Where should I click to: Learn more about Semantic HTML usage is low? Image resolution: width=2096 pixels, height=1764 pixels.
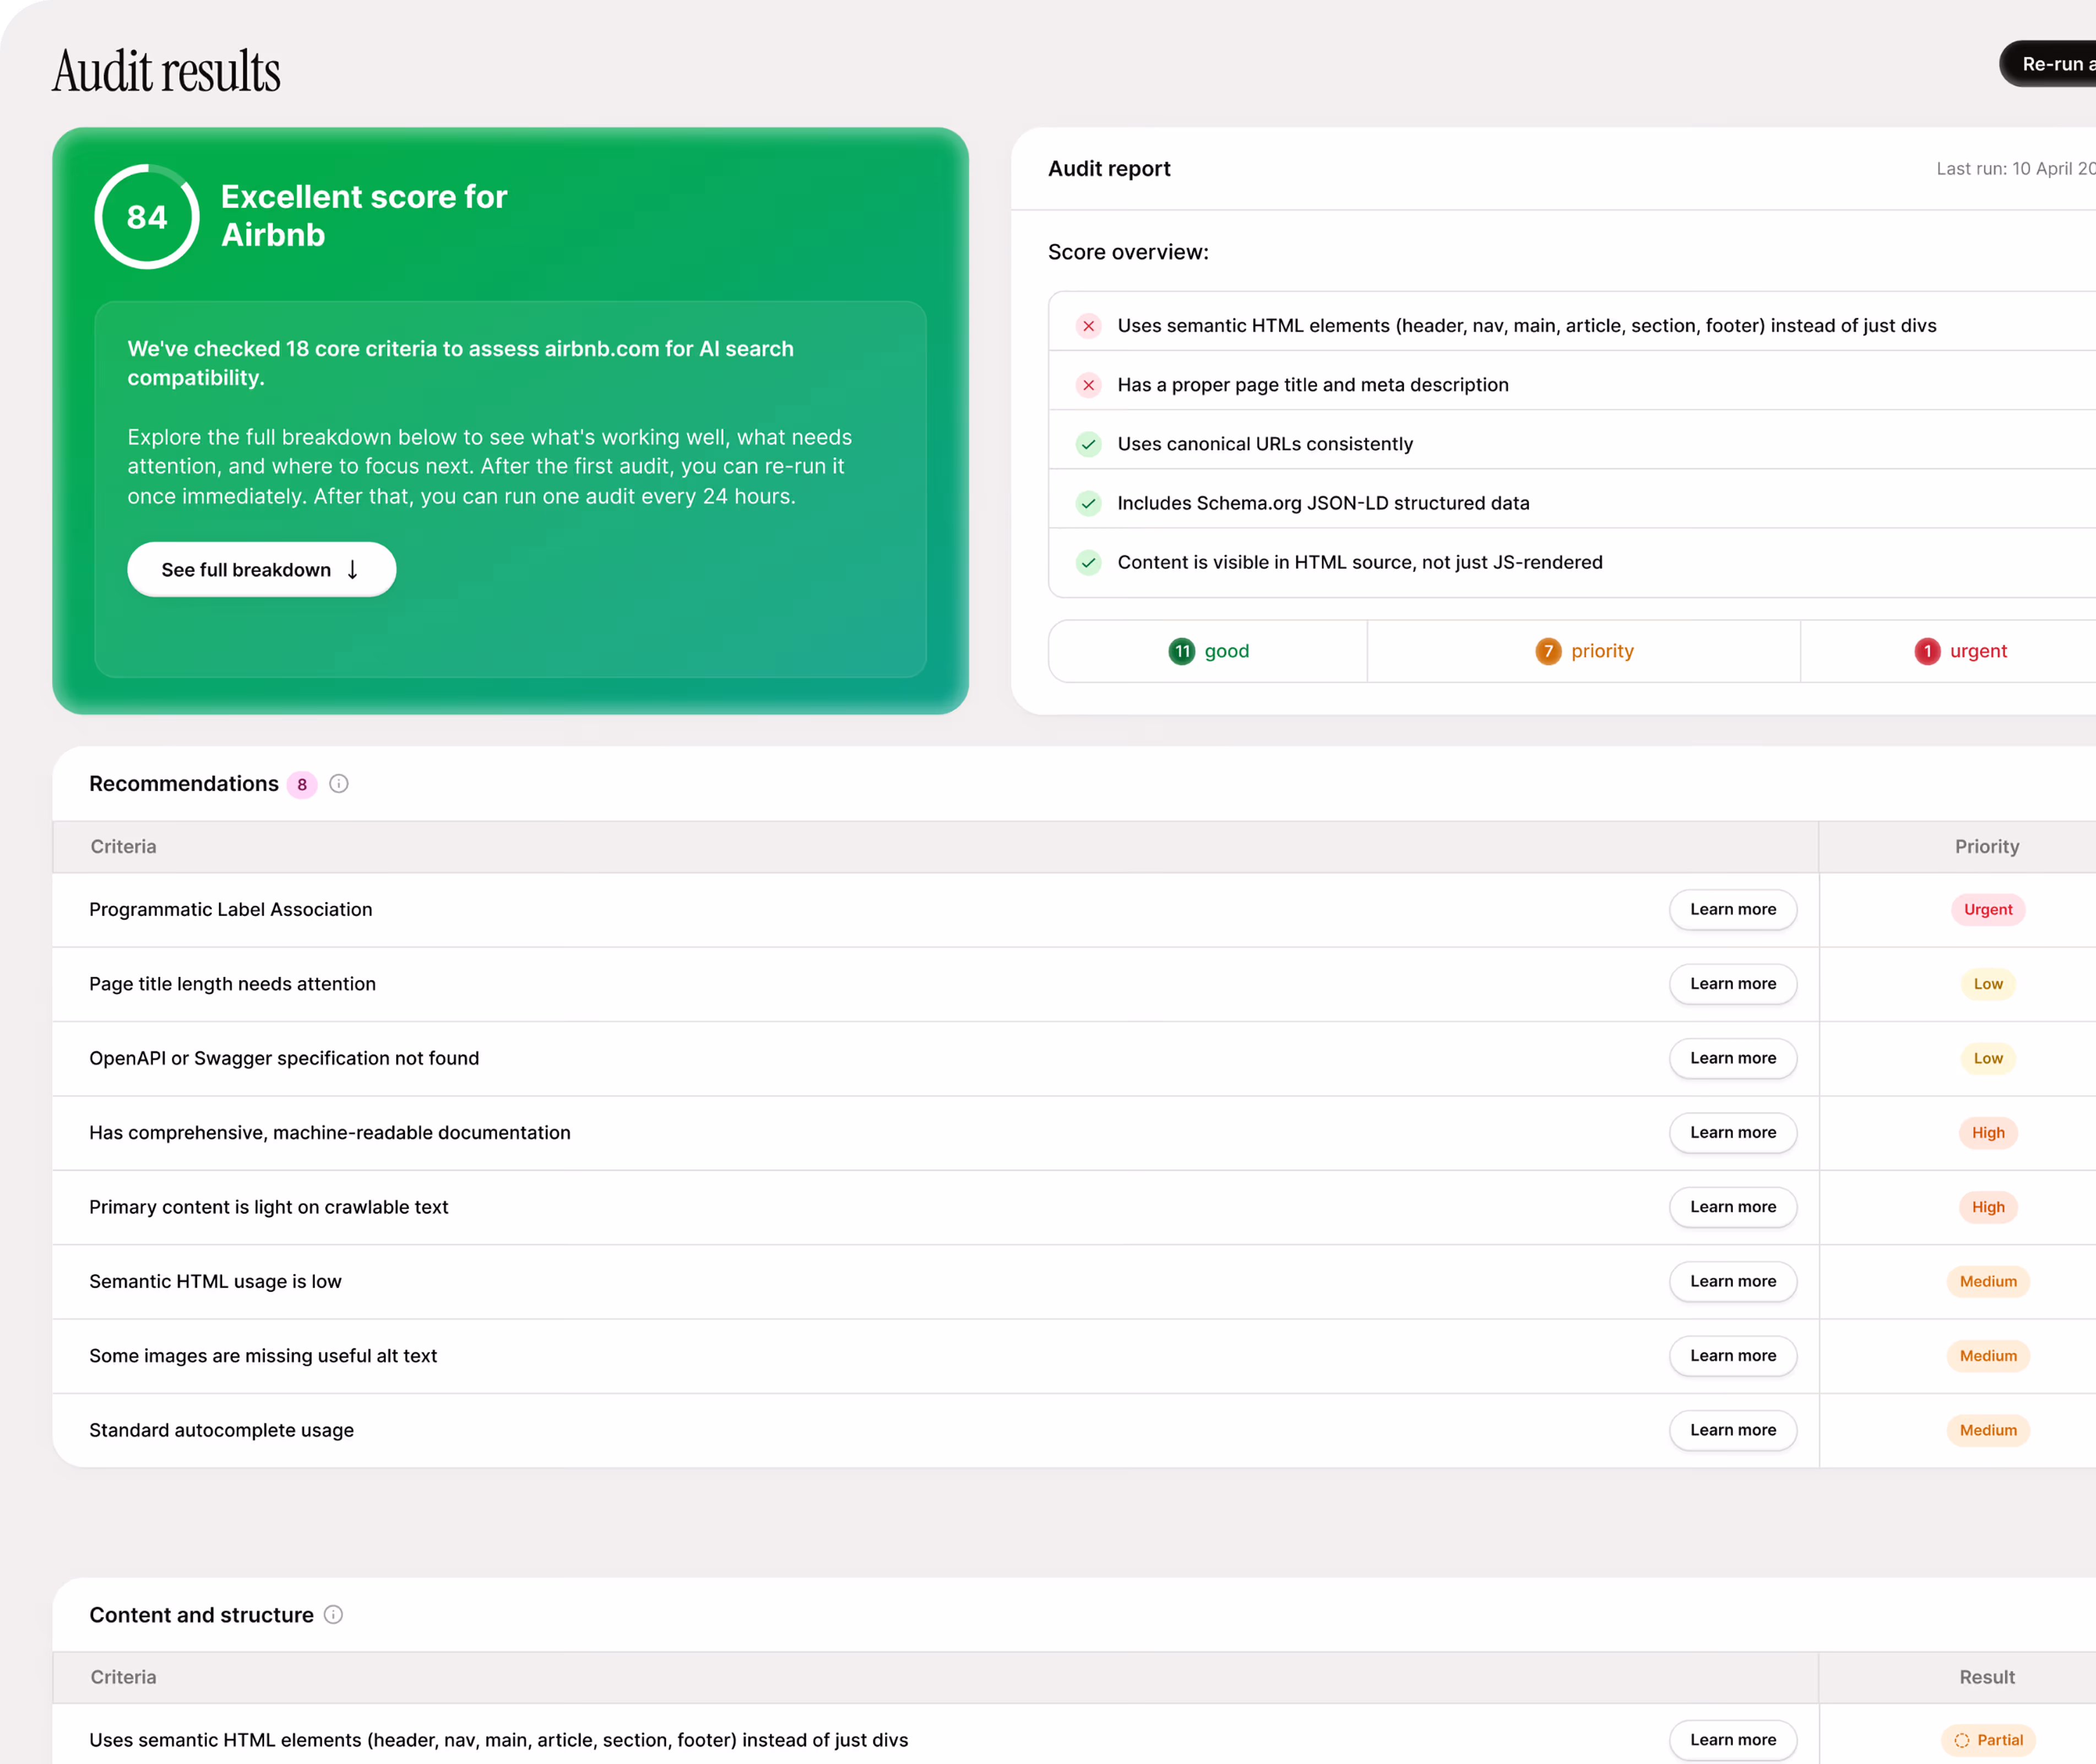tap(1733, 1281)
